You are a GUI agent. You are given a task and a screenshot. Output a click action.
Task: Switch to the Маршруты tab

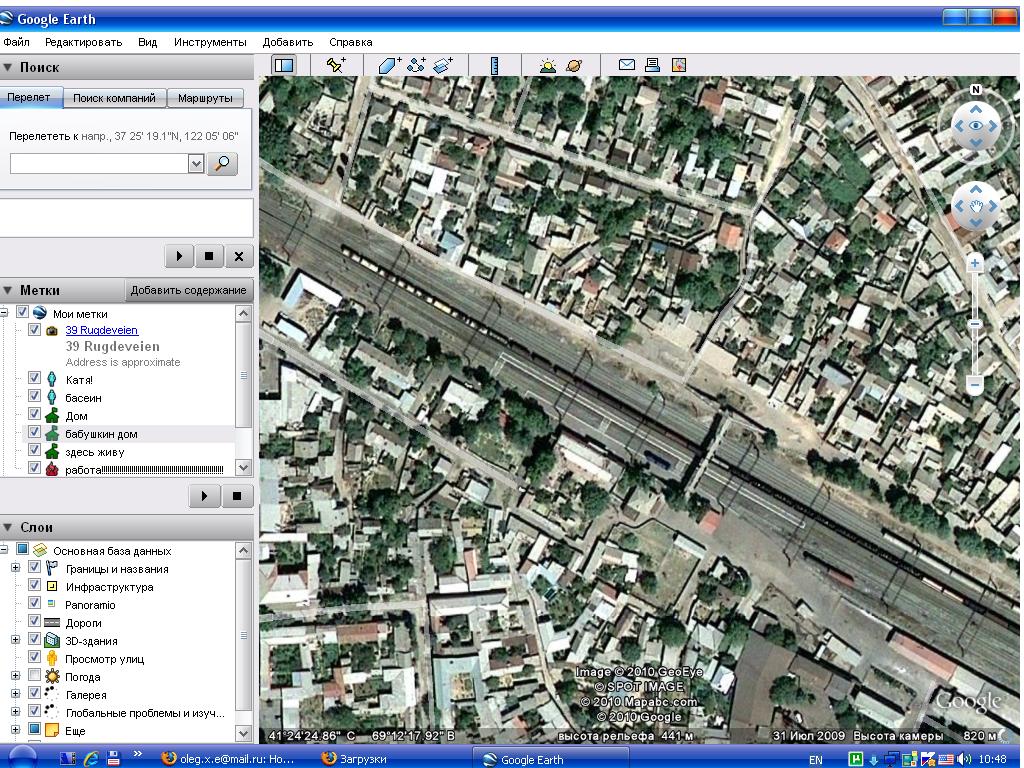205,98
